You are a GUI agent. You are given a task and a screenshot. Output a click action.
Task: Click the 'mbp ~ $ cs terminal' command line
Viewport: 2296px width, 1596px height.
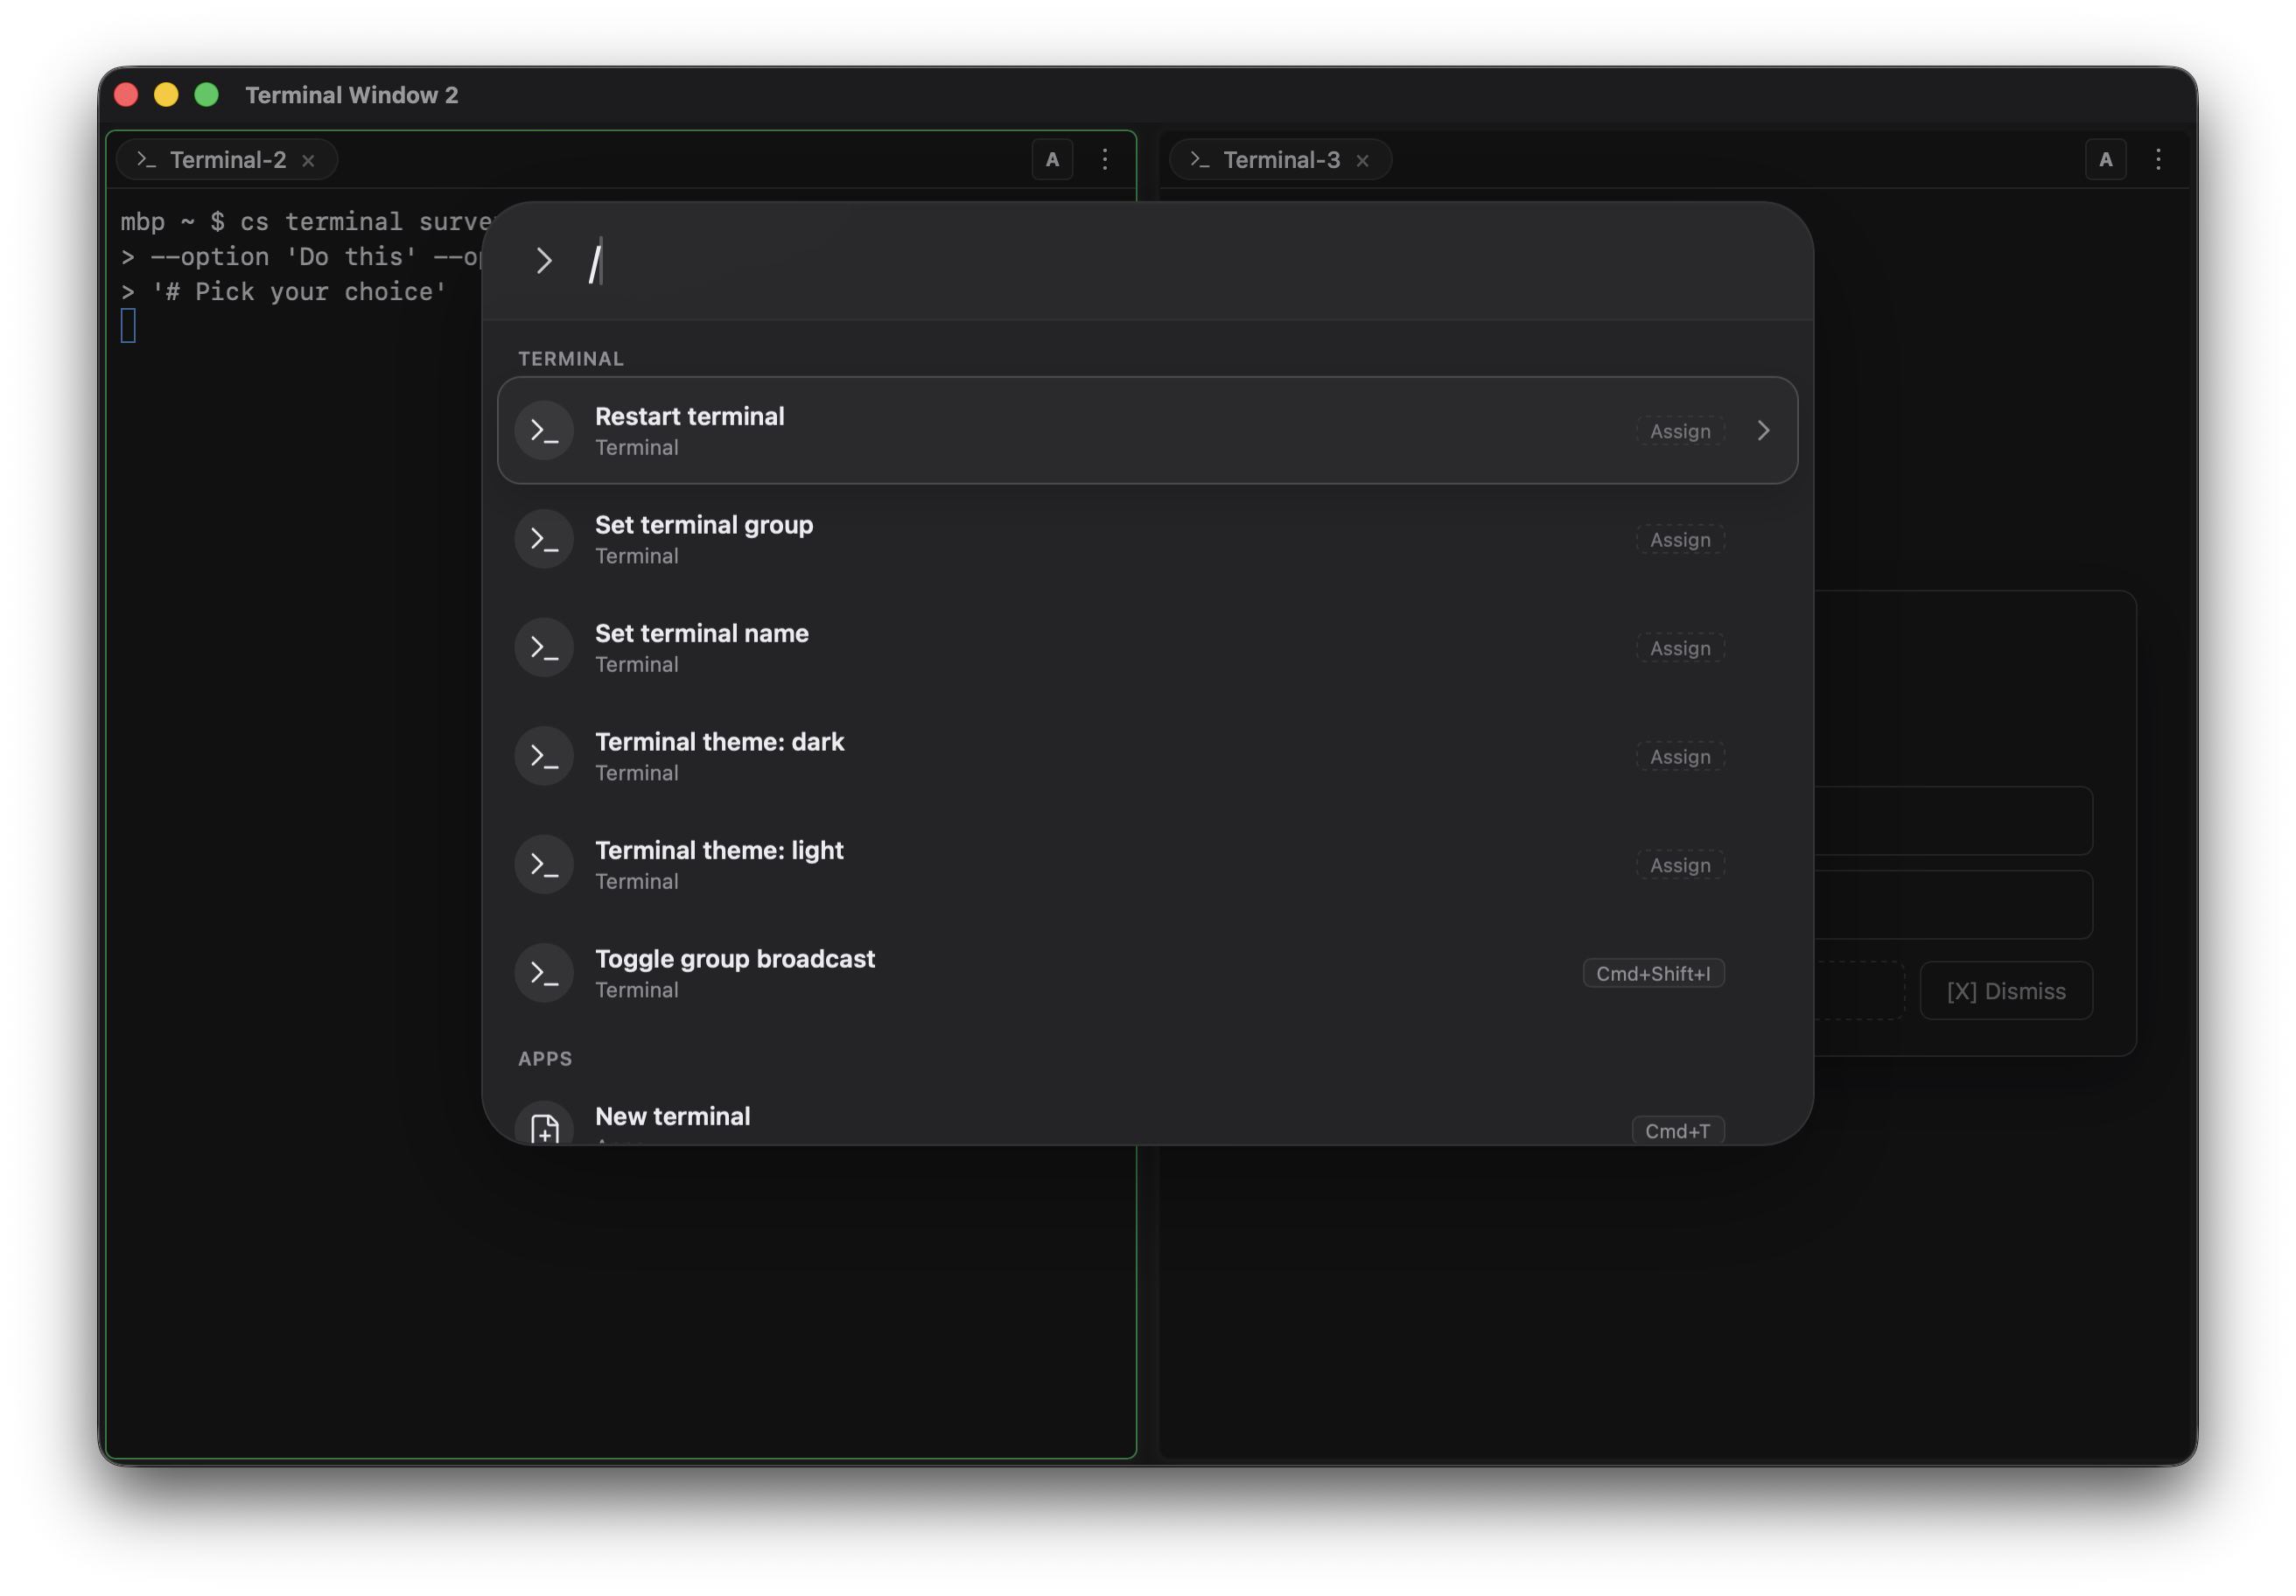click(302, 222)
